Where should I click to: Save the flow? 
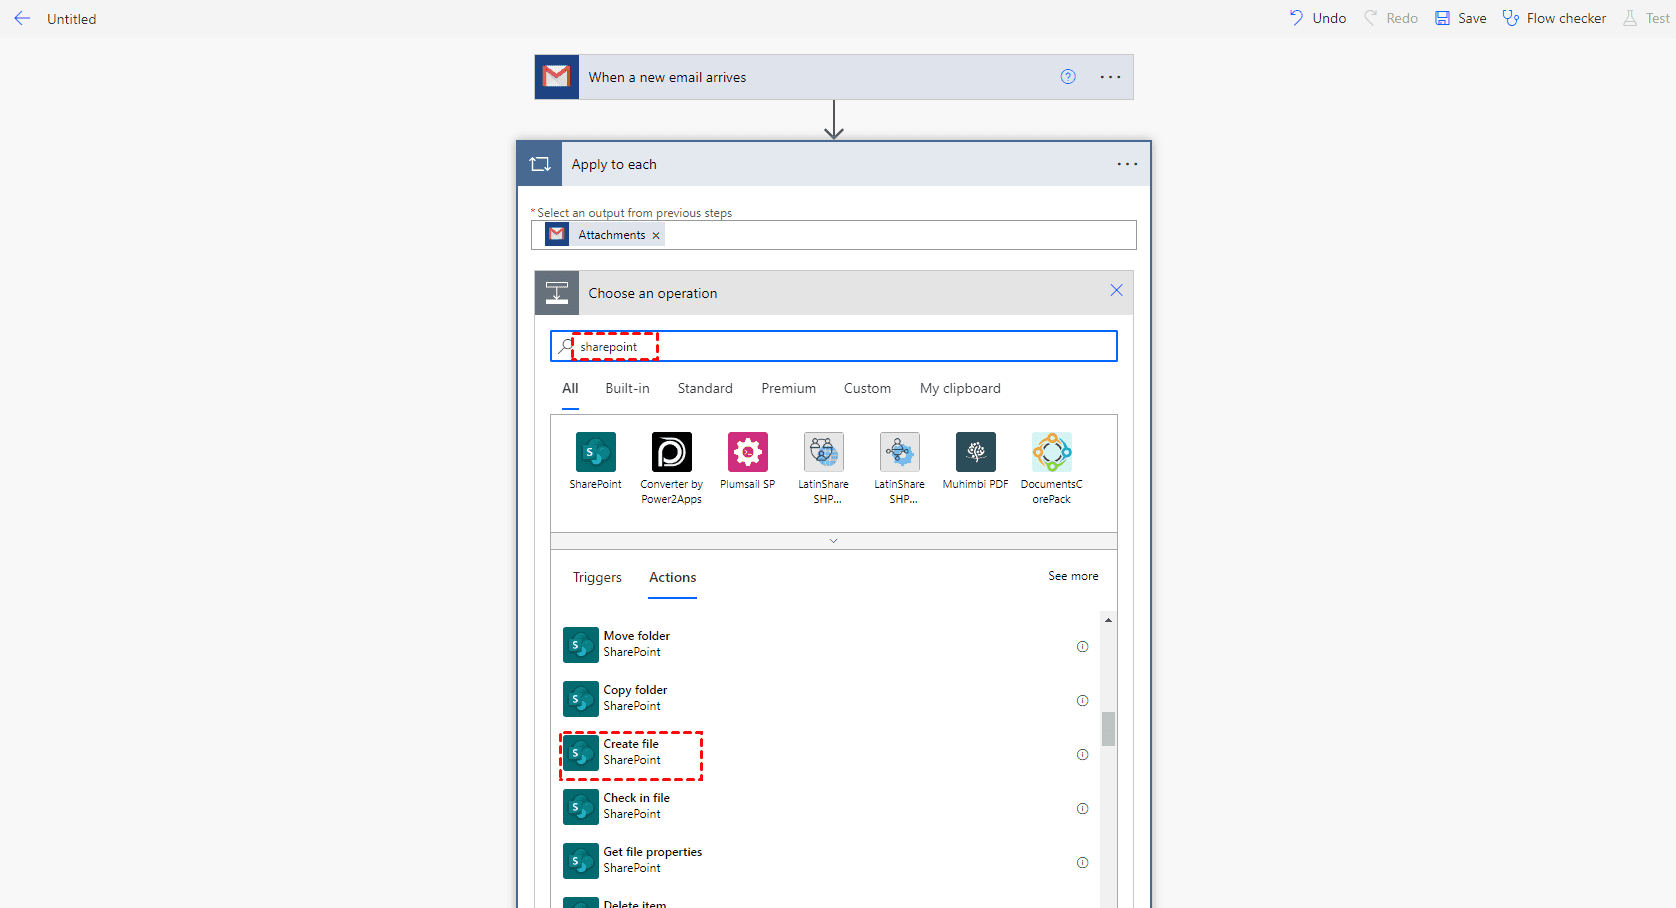(x=1461, y=18)
